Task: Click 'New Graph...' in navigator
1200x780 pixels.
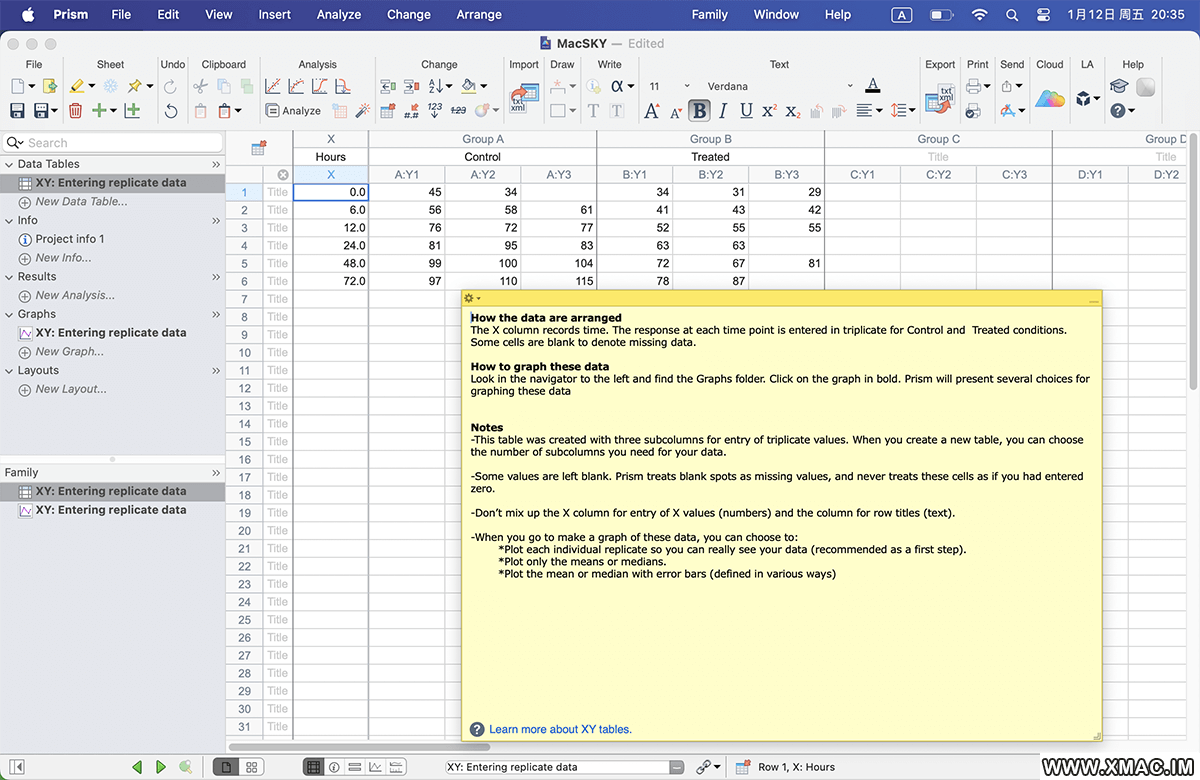Action: click(69, 352)
